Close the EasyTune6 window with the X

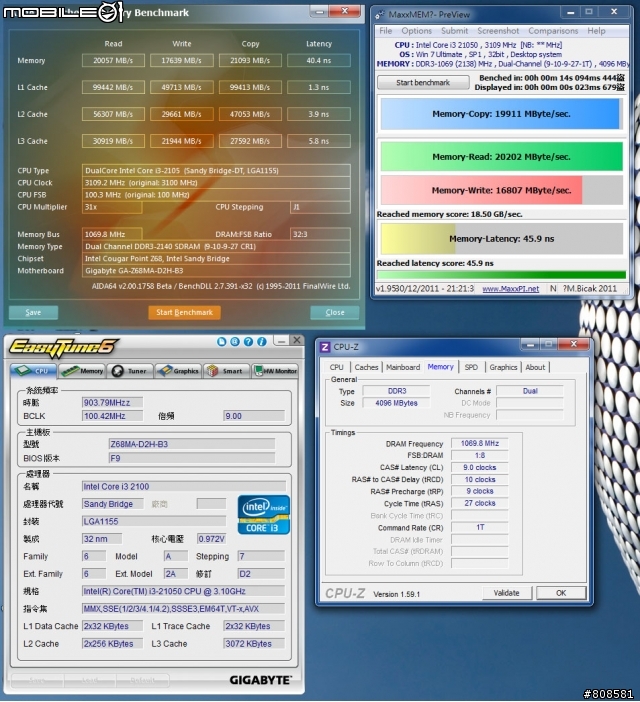coord(296,341)
